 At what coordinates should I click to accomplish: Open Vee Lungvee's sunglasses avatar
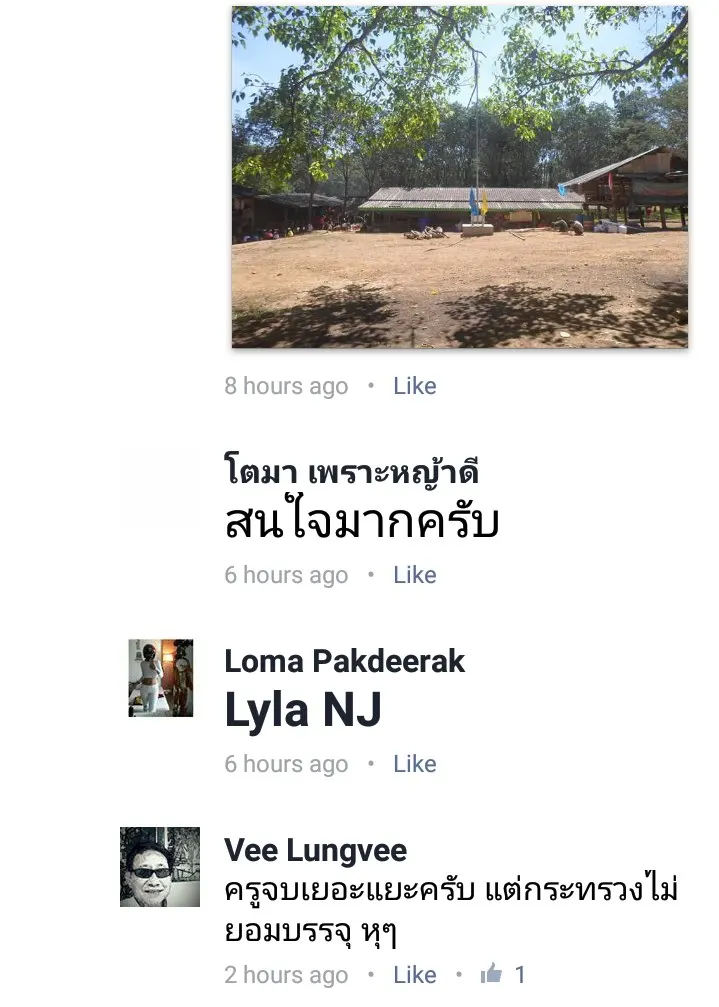click(x=160, y=867)
